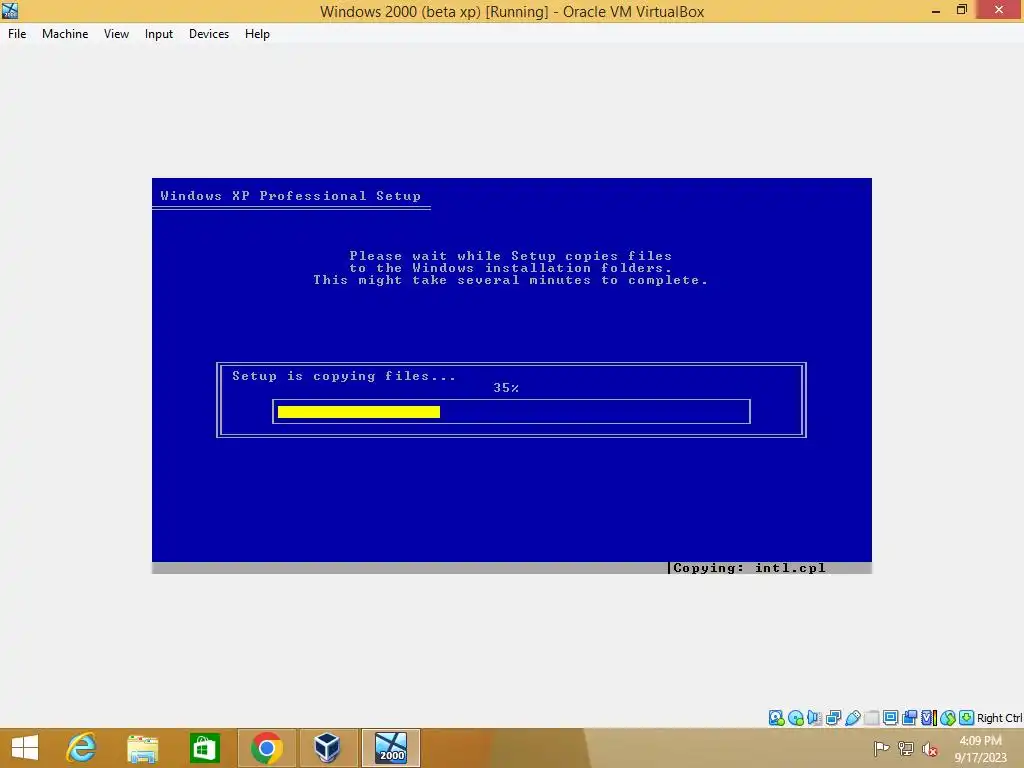Click the CPU virtualization status icon
Image resolution: width=1024 pixels, height=768 pixels.
point(928,718)
